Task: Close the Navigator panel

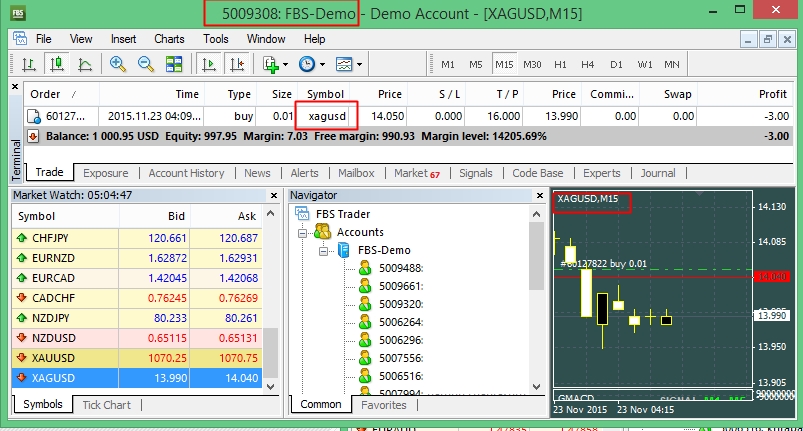Action: pos(540,196)
